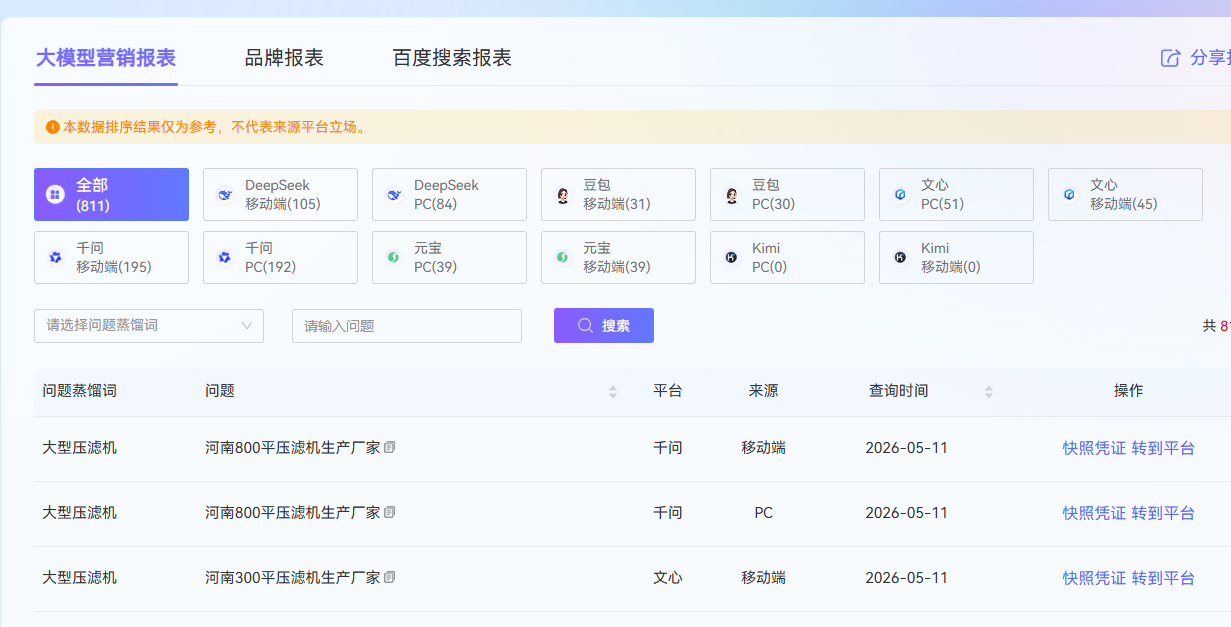Click DeepSeek whale icon for 移动端(105)
Image resolution: width=1231 pixels, height=627 pixels.
(x=225, y=194)
